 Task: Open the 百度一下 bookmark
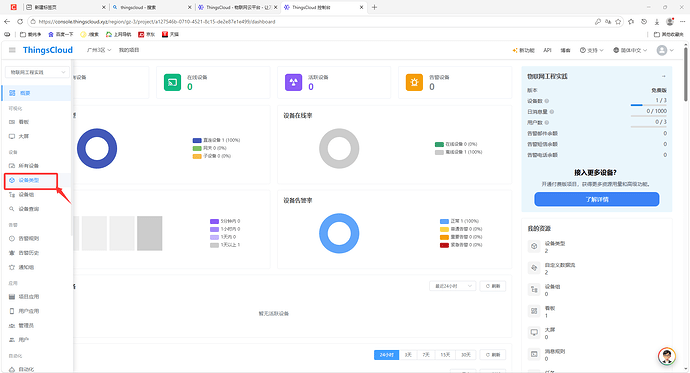coord(61,34)
